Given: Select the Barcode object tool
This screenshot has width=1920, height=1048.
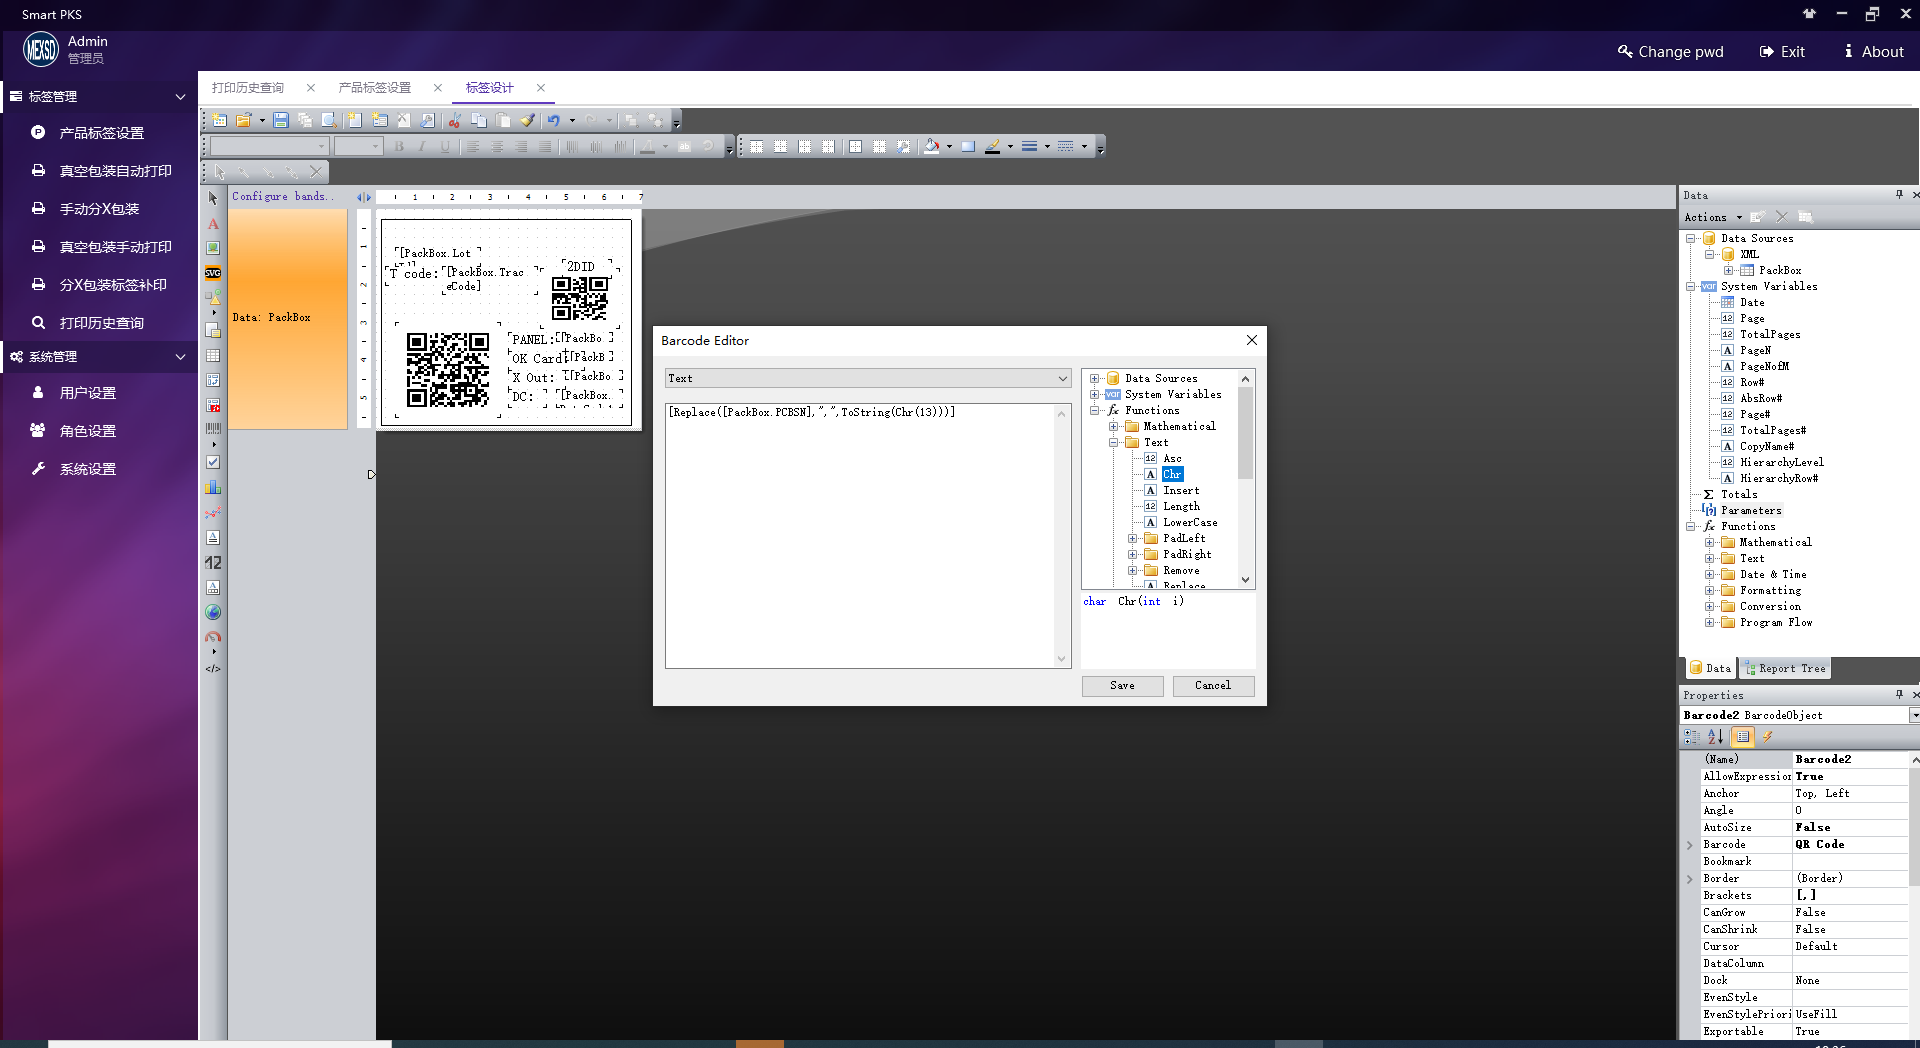Looking at the screenshot, I should point(213,429).
